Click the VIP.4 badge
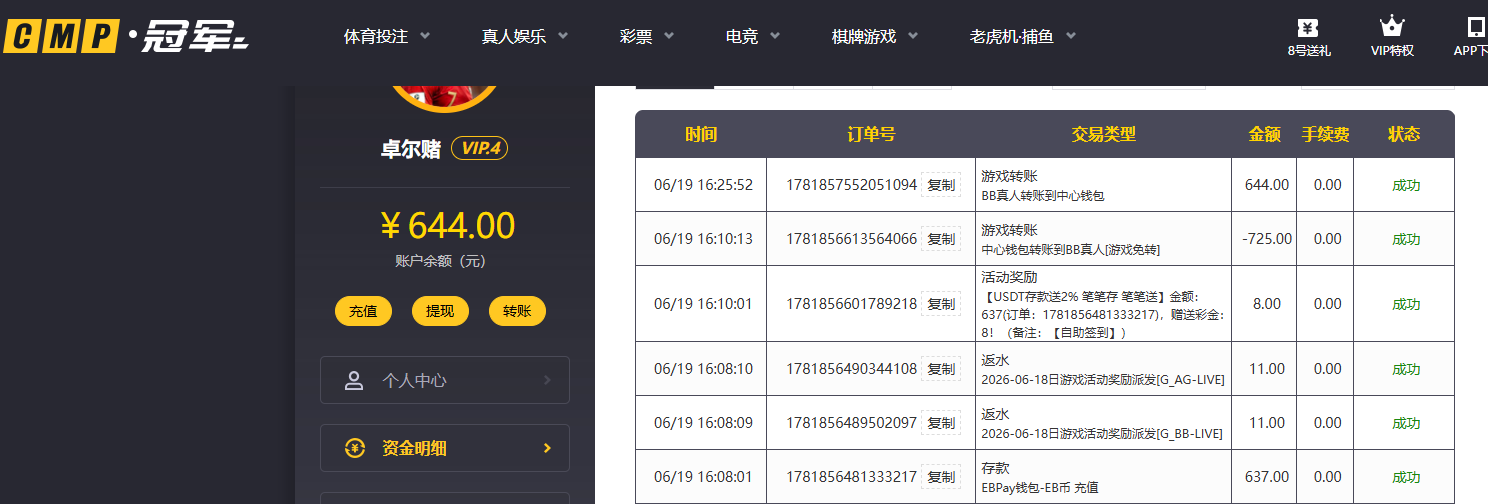 tap(480, 148)
